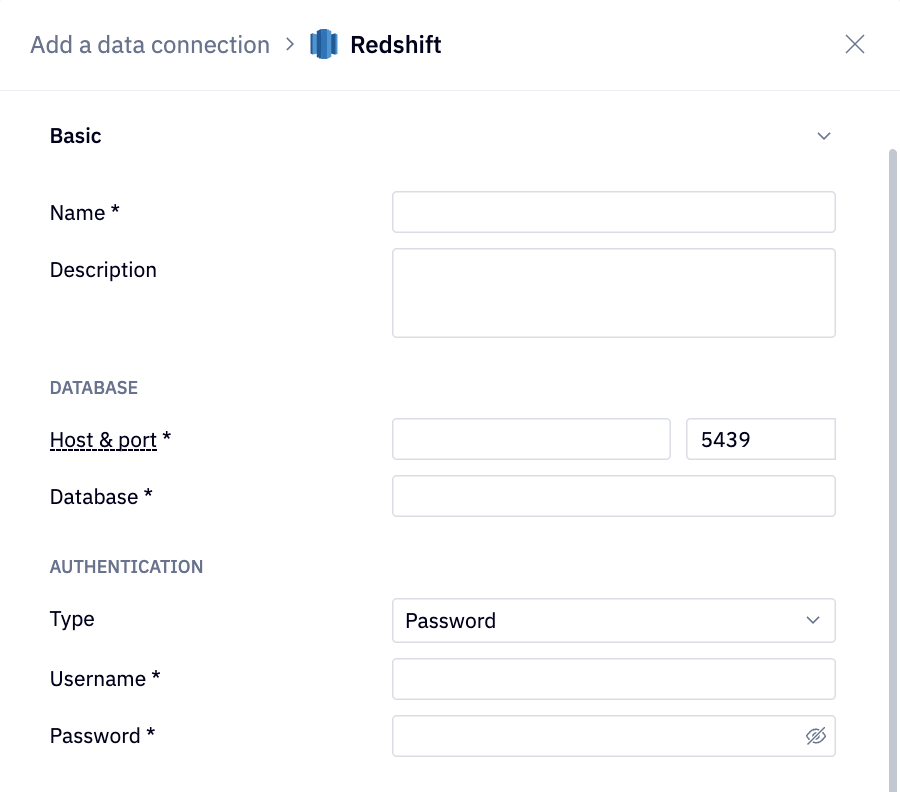Screen dimensions: 900x792
Task: Navigate back via Add a data connection
Action: pos(150,44)
